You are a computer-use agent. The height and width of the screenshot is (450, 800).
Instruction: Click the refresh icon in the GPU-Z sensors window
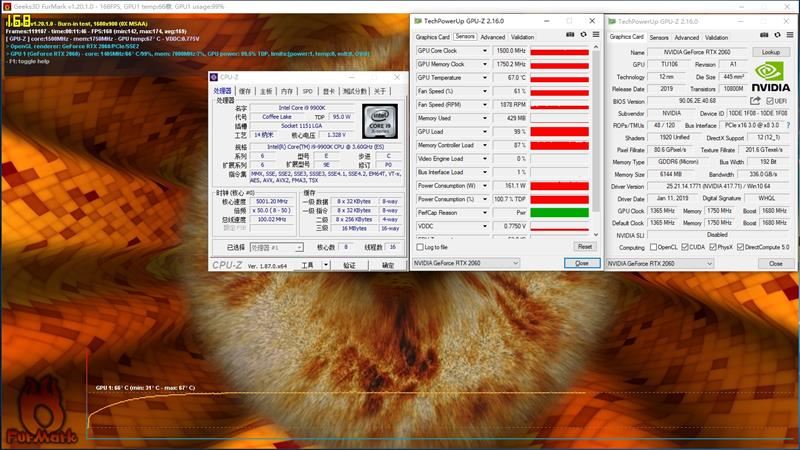pyautogui.click(x=583, y=35)
